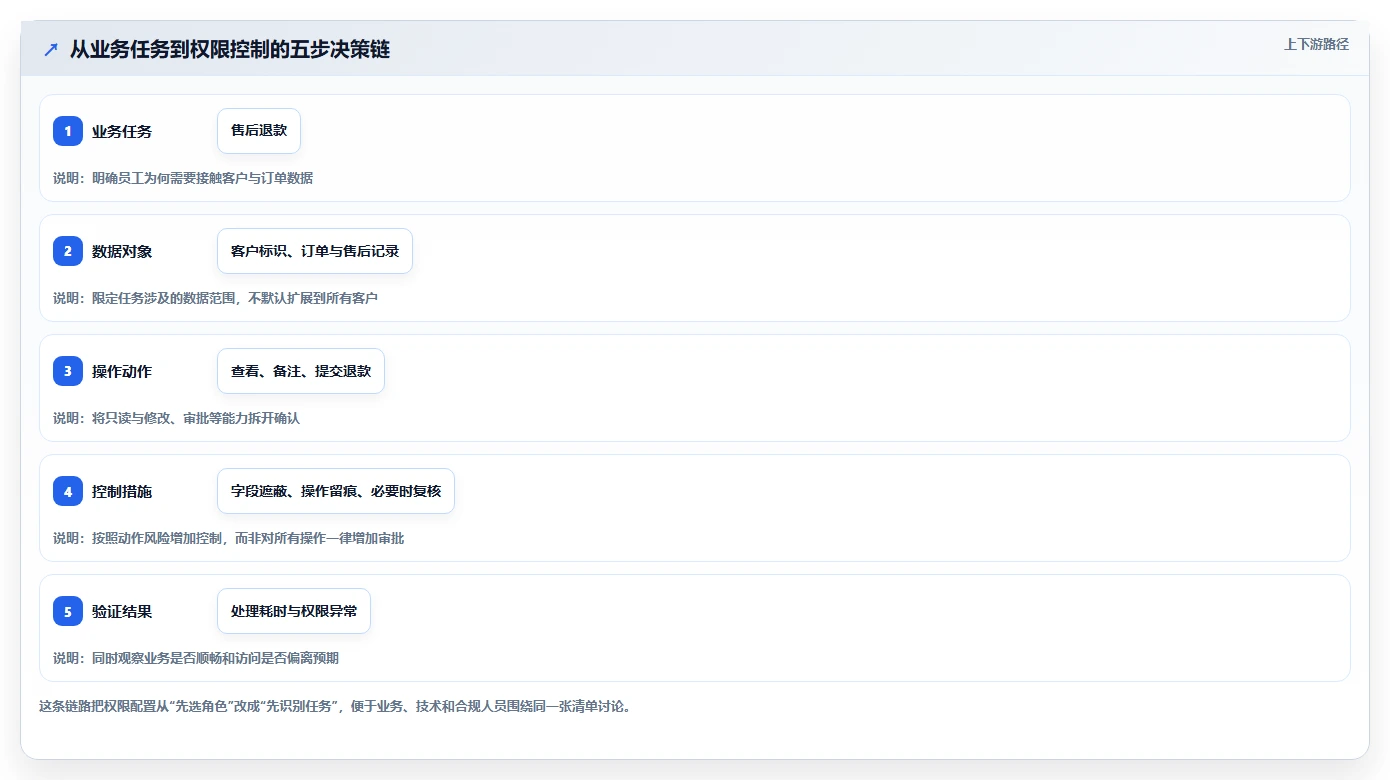Click the note 按照动作风险增加控制
Screen dimensions: 1390x780
tap(157, 538)
